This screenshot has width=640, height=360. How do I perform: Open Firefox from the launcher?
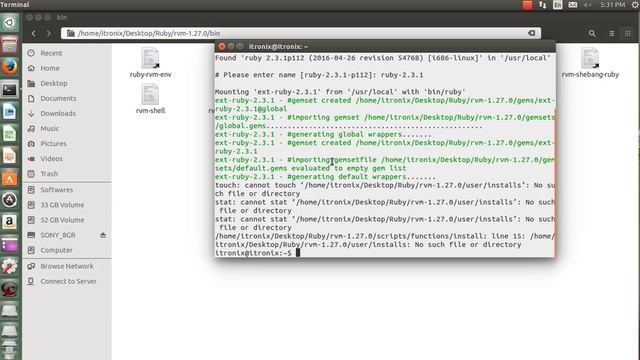[9, 67]
